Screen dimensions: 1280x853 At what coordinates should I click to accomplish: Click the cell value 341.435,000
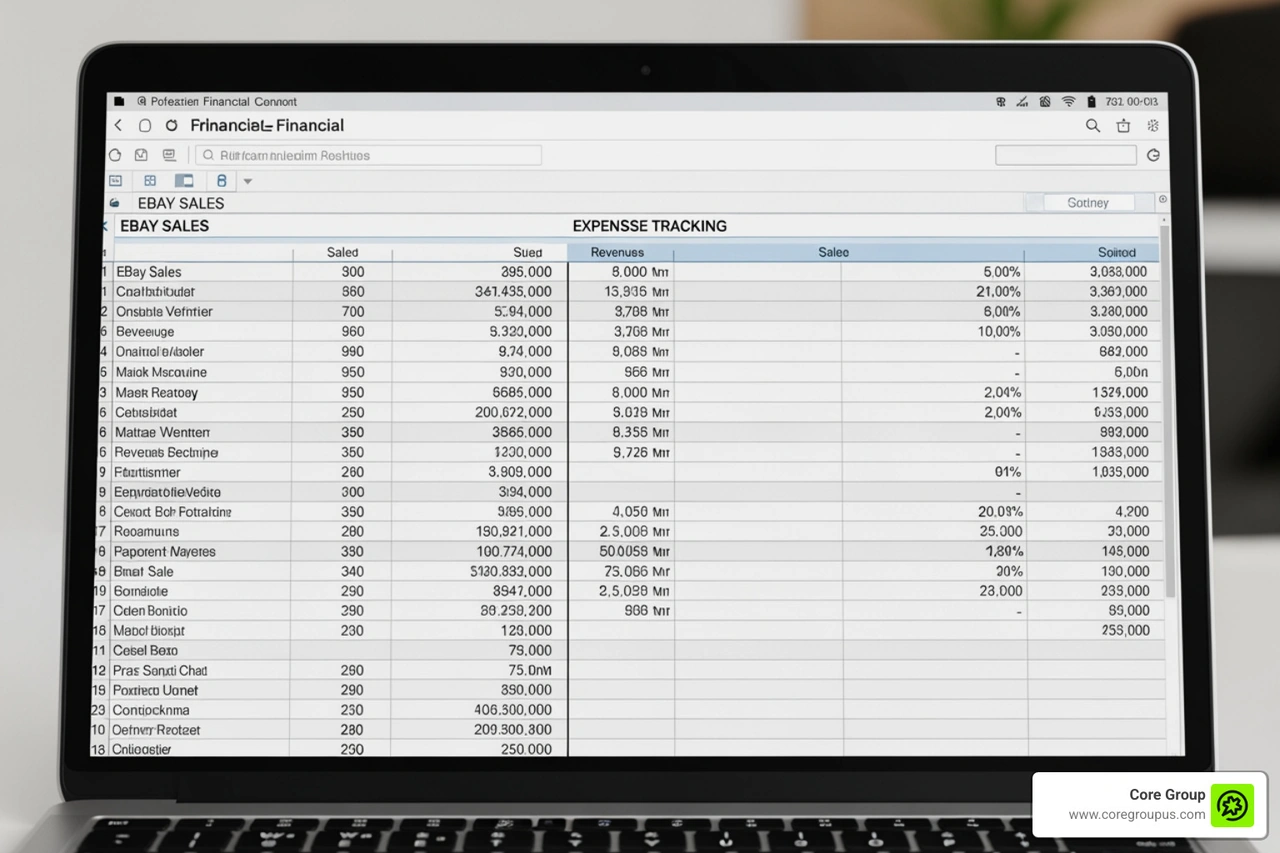point(513,292)
